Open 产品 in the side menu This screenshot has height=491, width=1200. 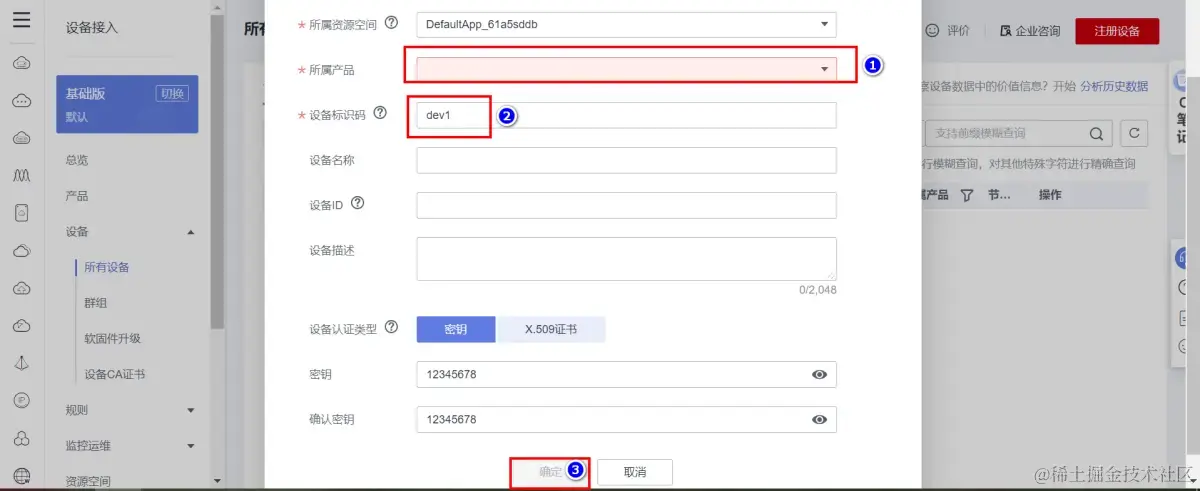click(x=77, y=196)
